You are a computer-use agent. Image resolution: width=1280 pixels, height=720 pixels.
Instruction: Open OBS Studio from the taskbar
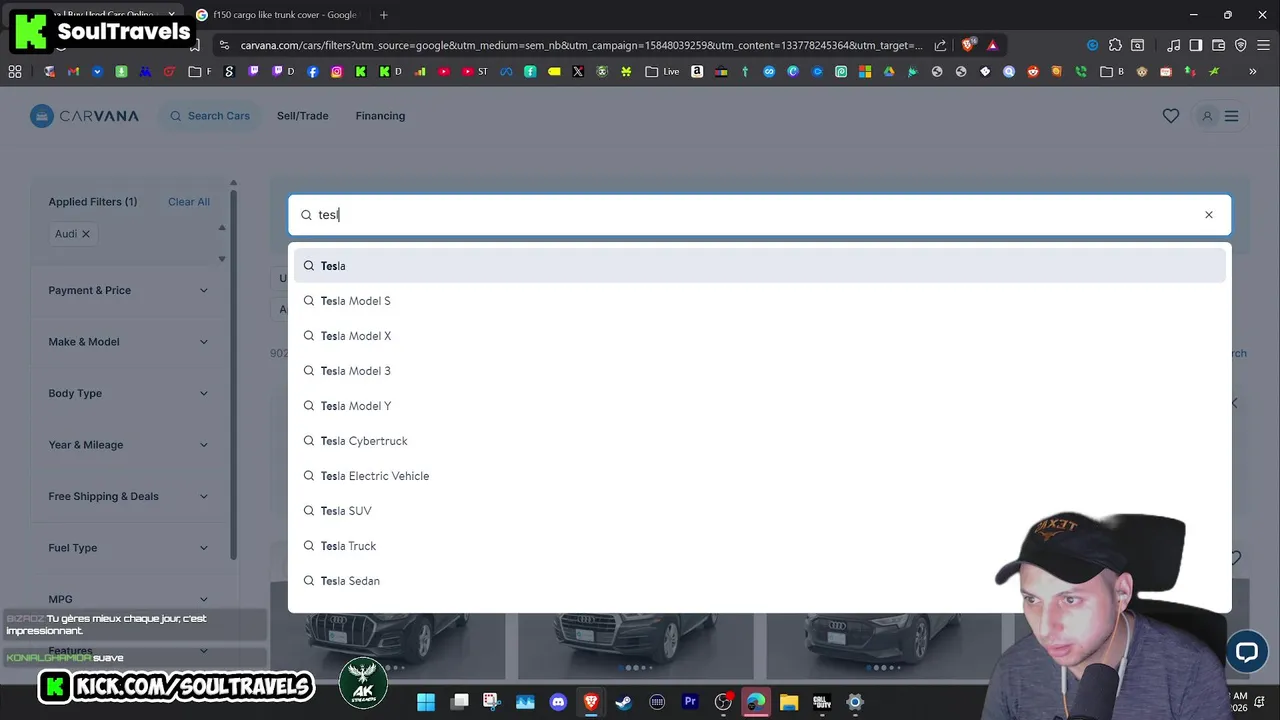pos(724,702)
